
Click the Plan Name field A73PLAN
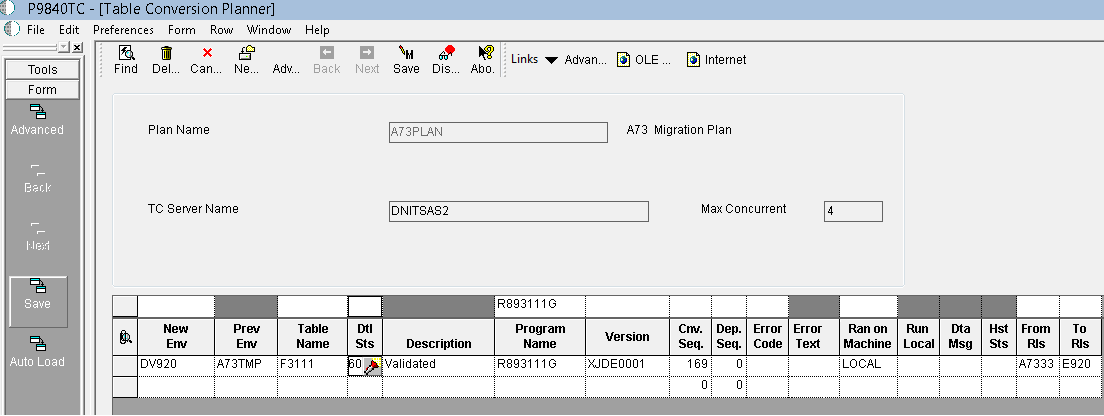[x=498, y=132]
